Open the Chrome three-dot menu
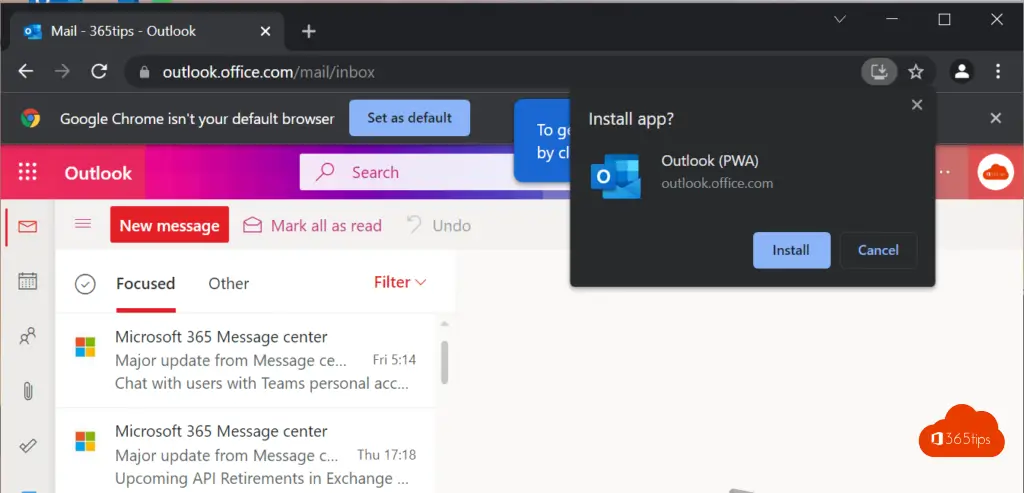Viewport: 1024px width, 493px height. (997, 71)
